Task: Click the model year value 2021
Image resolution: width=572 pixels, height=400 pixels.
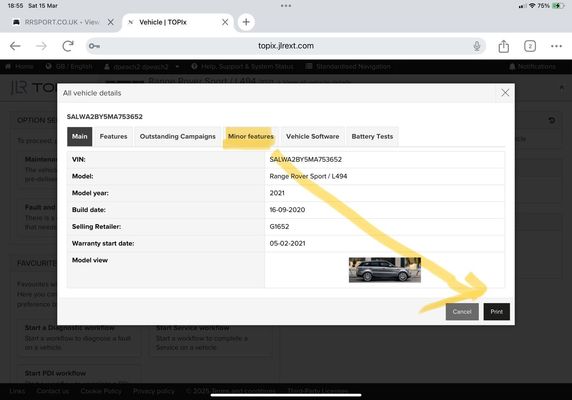Action: coord(277,193)
